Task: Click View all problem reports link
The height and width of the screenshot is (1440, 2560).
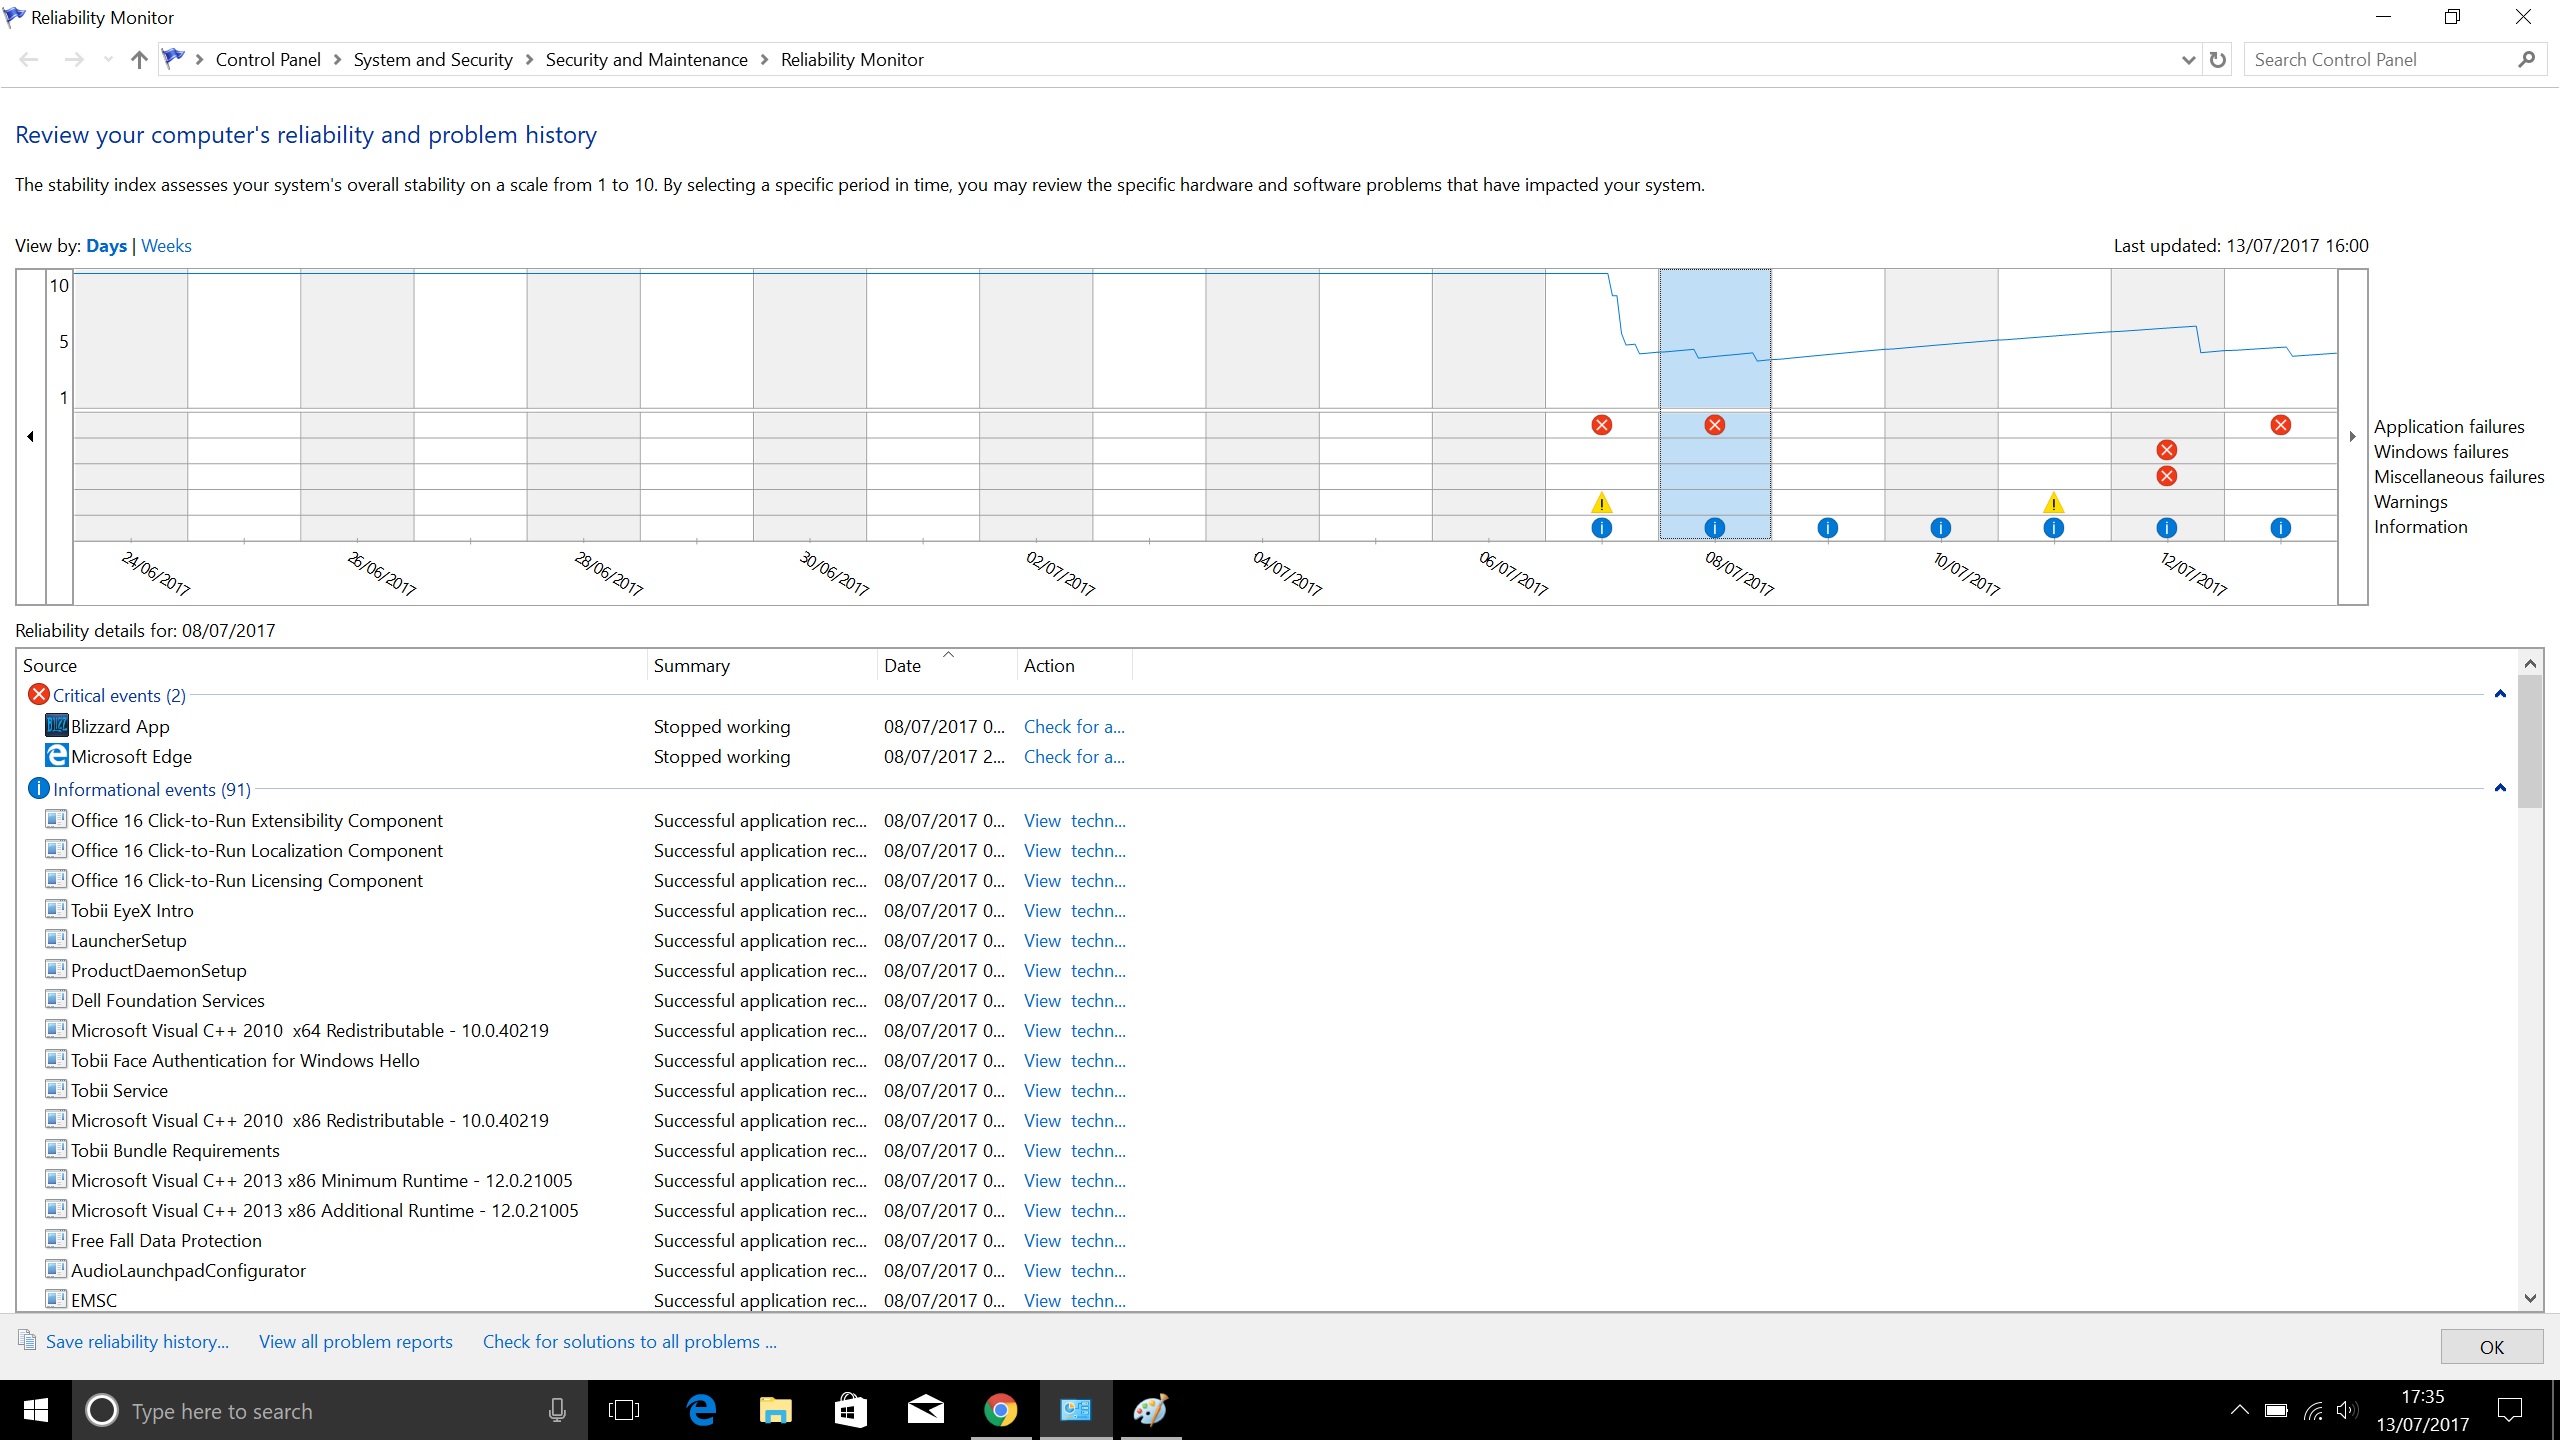Action: point(355,1341)
